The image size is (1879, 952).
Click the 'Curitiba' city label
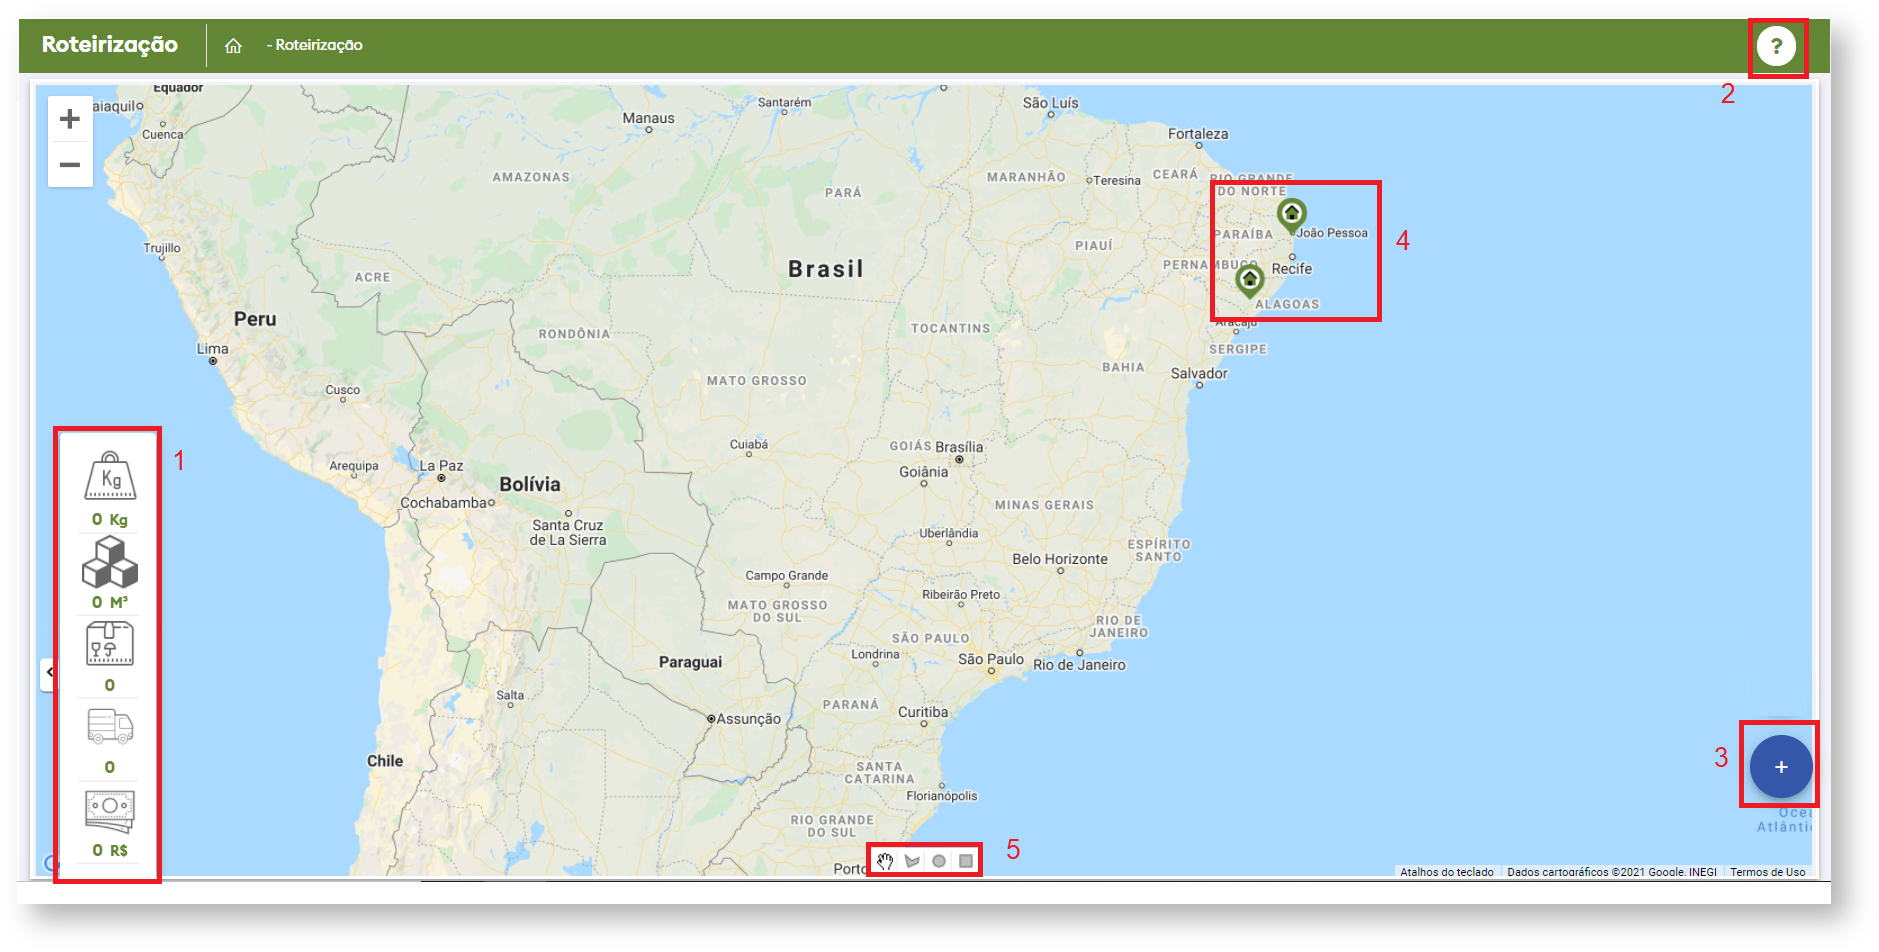point(923,712)
